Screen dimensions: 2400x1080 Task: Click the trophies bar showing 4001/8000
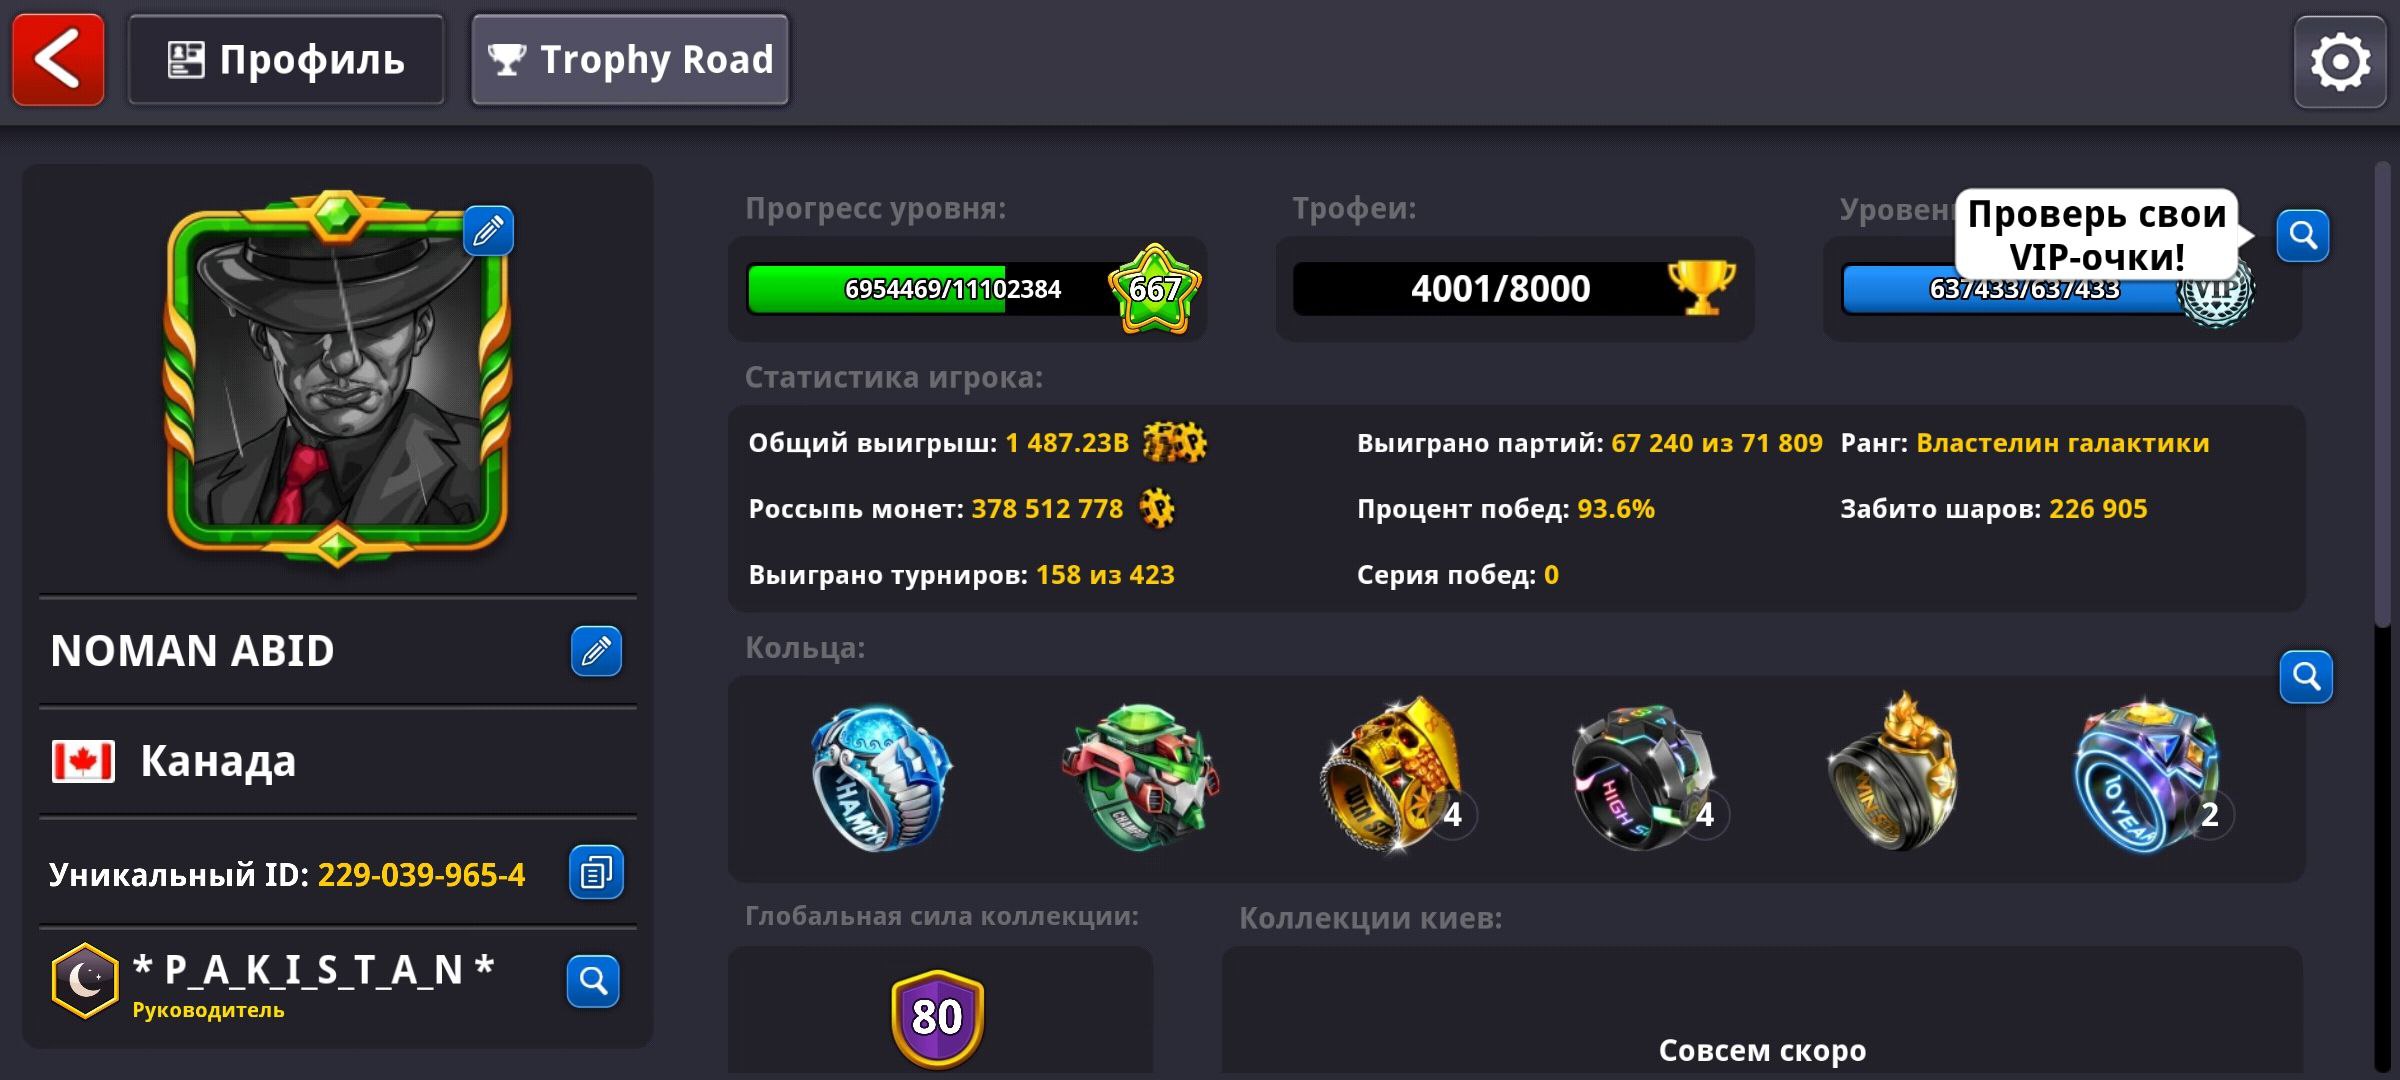(x=1514, y=289)
